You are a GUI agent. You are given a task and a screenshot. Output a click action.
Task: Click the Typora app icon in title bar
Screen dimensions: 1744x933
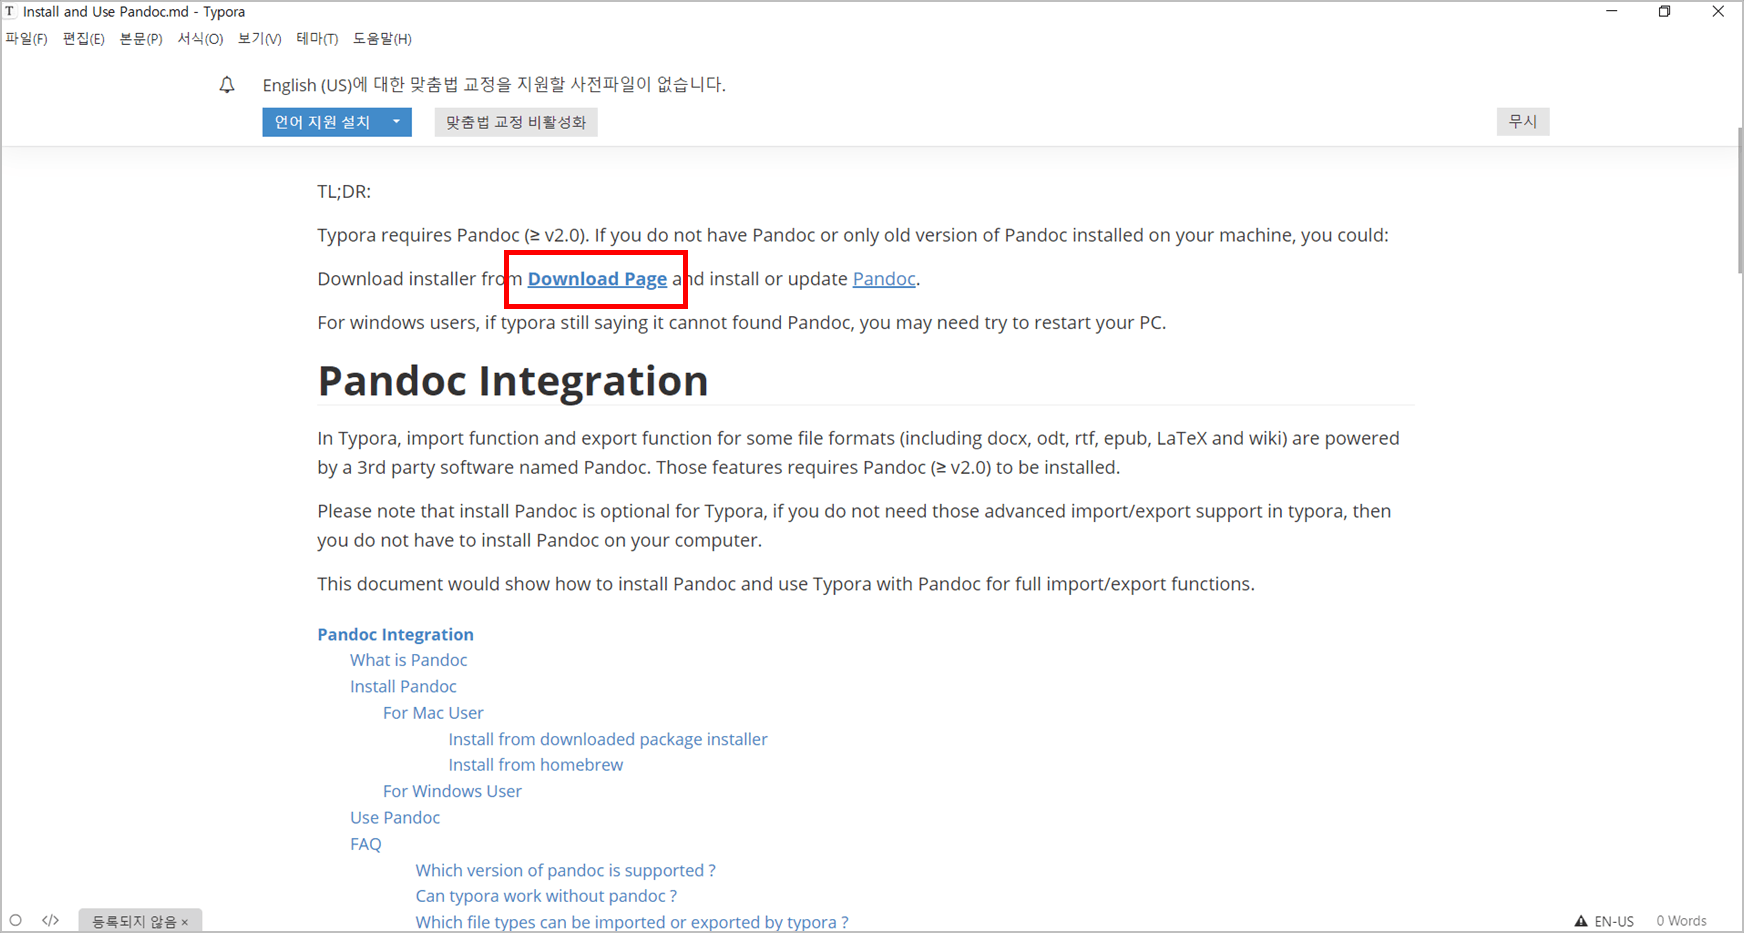[x=11, y=12]
